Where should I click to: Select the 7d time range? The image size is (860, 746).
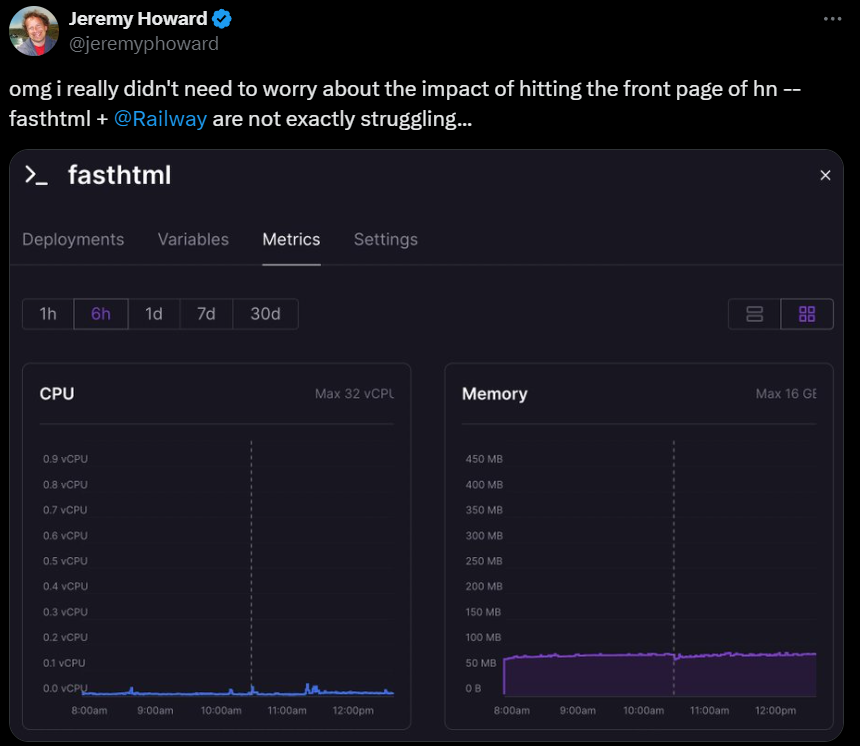[206, 314]
